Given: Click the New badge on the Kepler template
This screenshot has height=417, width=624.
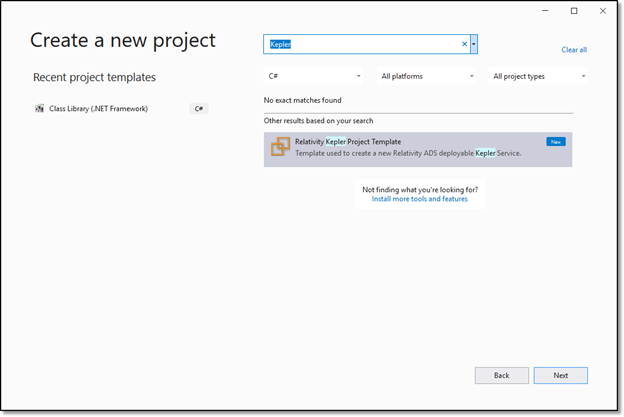Looking at the screenshot, I should tap(556, 142).
